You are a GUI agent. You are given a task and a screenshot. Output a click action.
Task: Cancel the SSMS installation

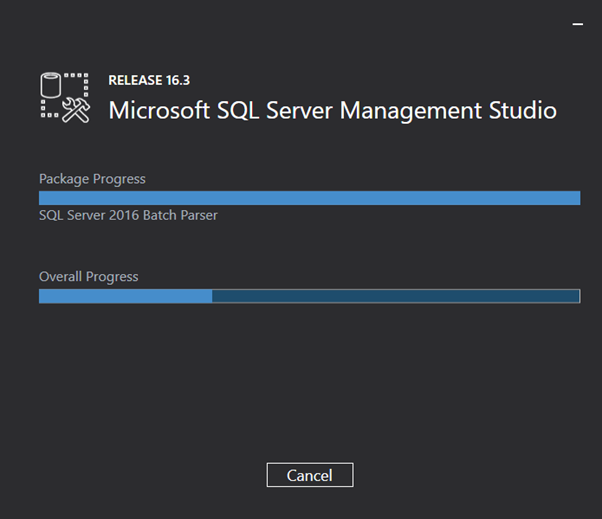[x=310, y=475]
